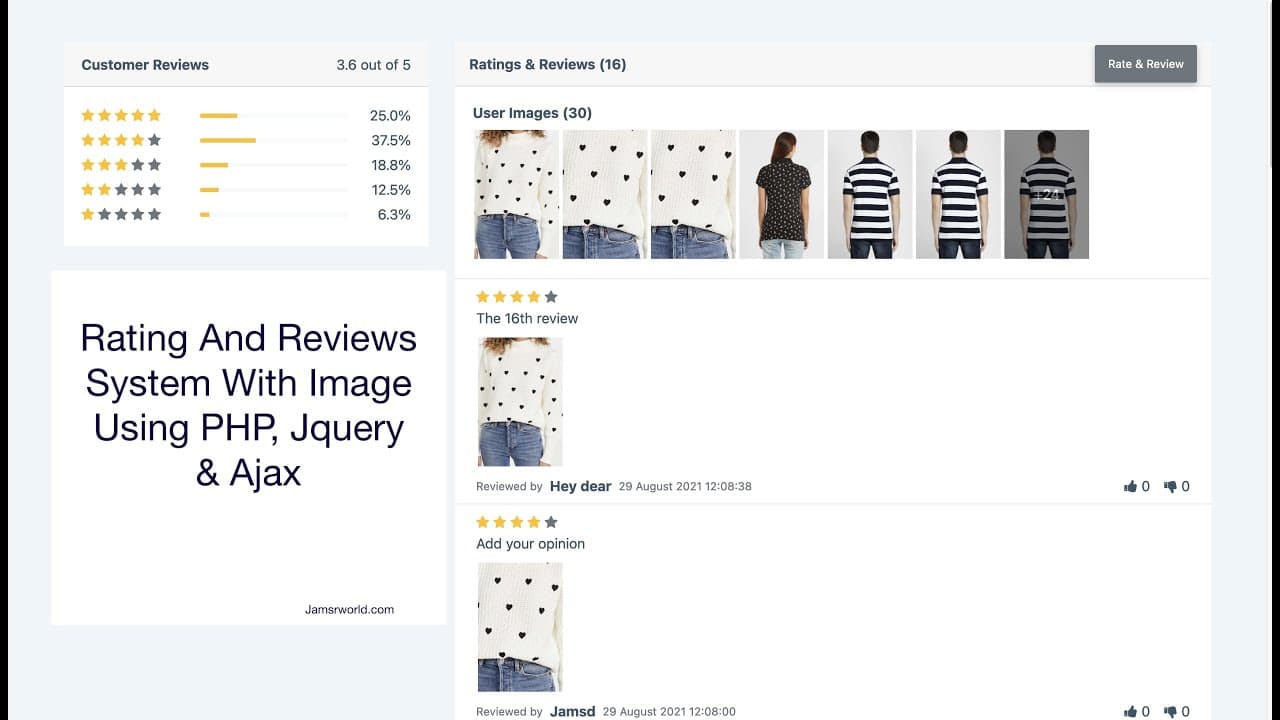Click the 6.3% progress bar
Screen dimensions: 1280x720
click(x=274, y=214)
